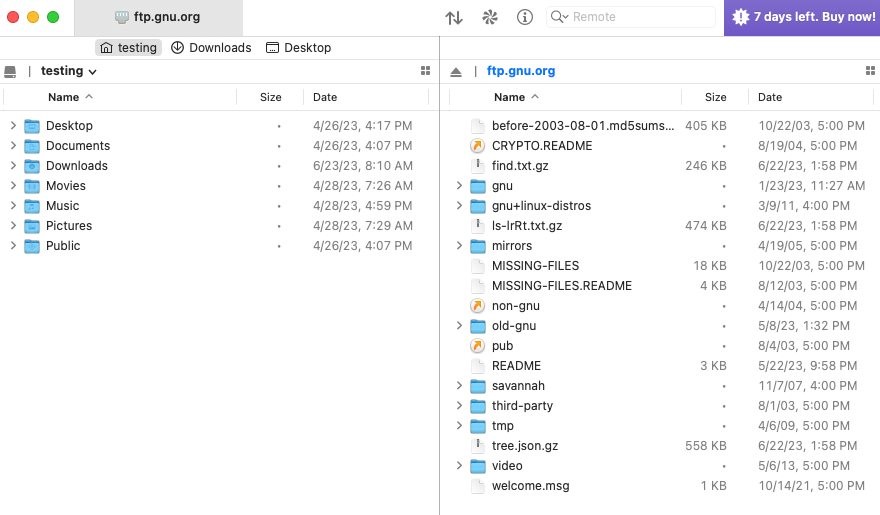Expand the tmp folder
This screenshot has height=515, width=880.
(459, 426)
